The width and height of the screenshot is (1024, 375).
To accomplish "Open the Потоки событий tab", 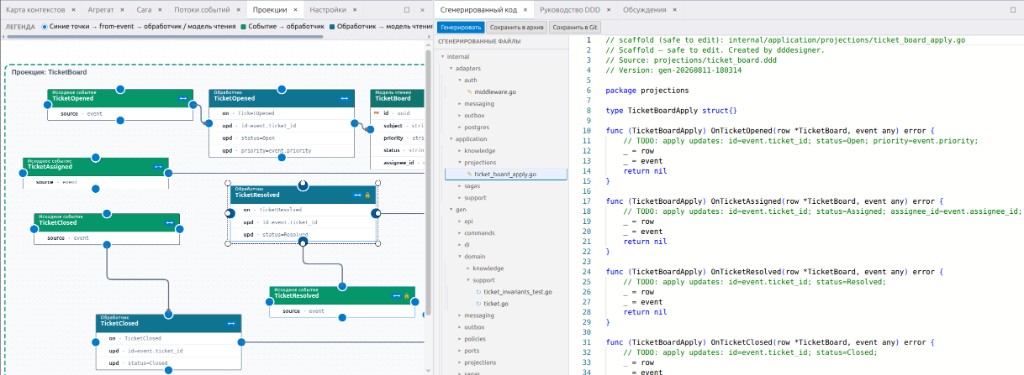I will tap(202, 10).
